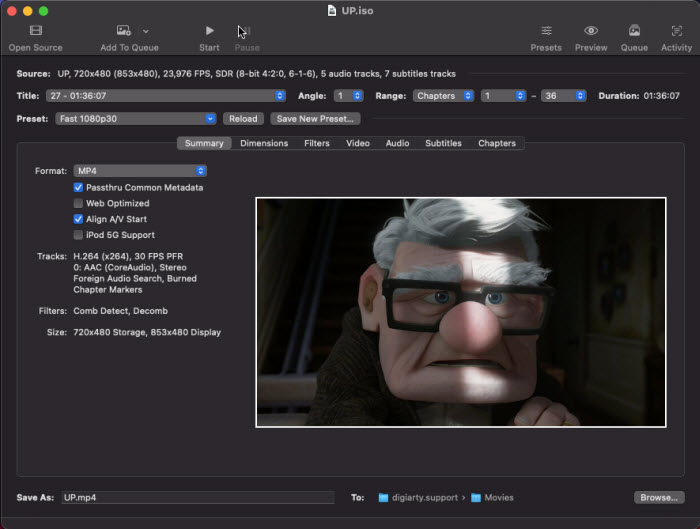
Task: Click the UP.iso window title text
Action: click(357, 10)
